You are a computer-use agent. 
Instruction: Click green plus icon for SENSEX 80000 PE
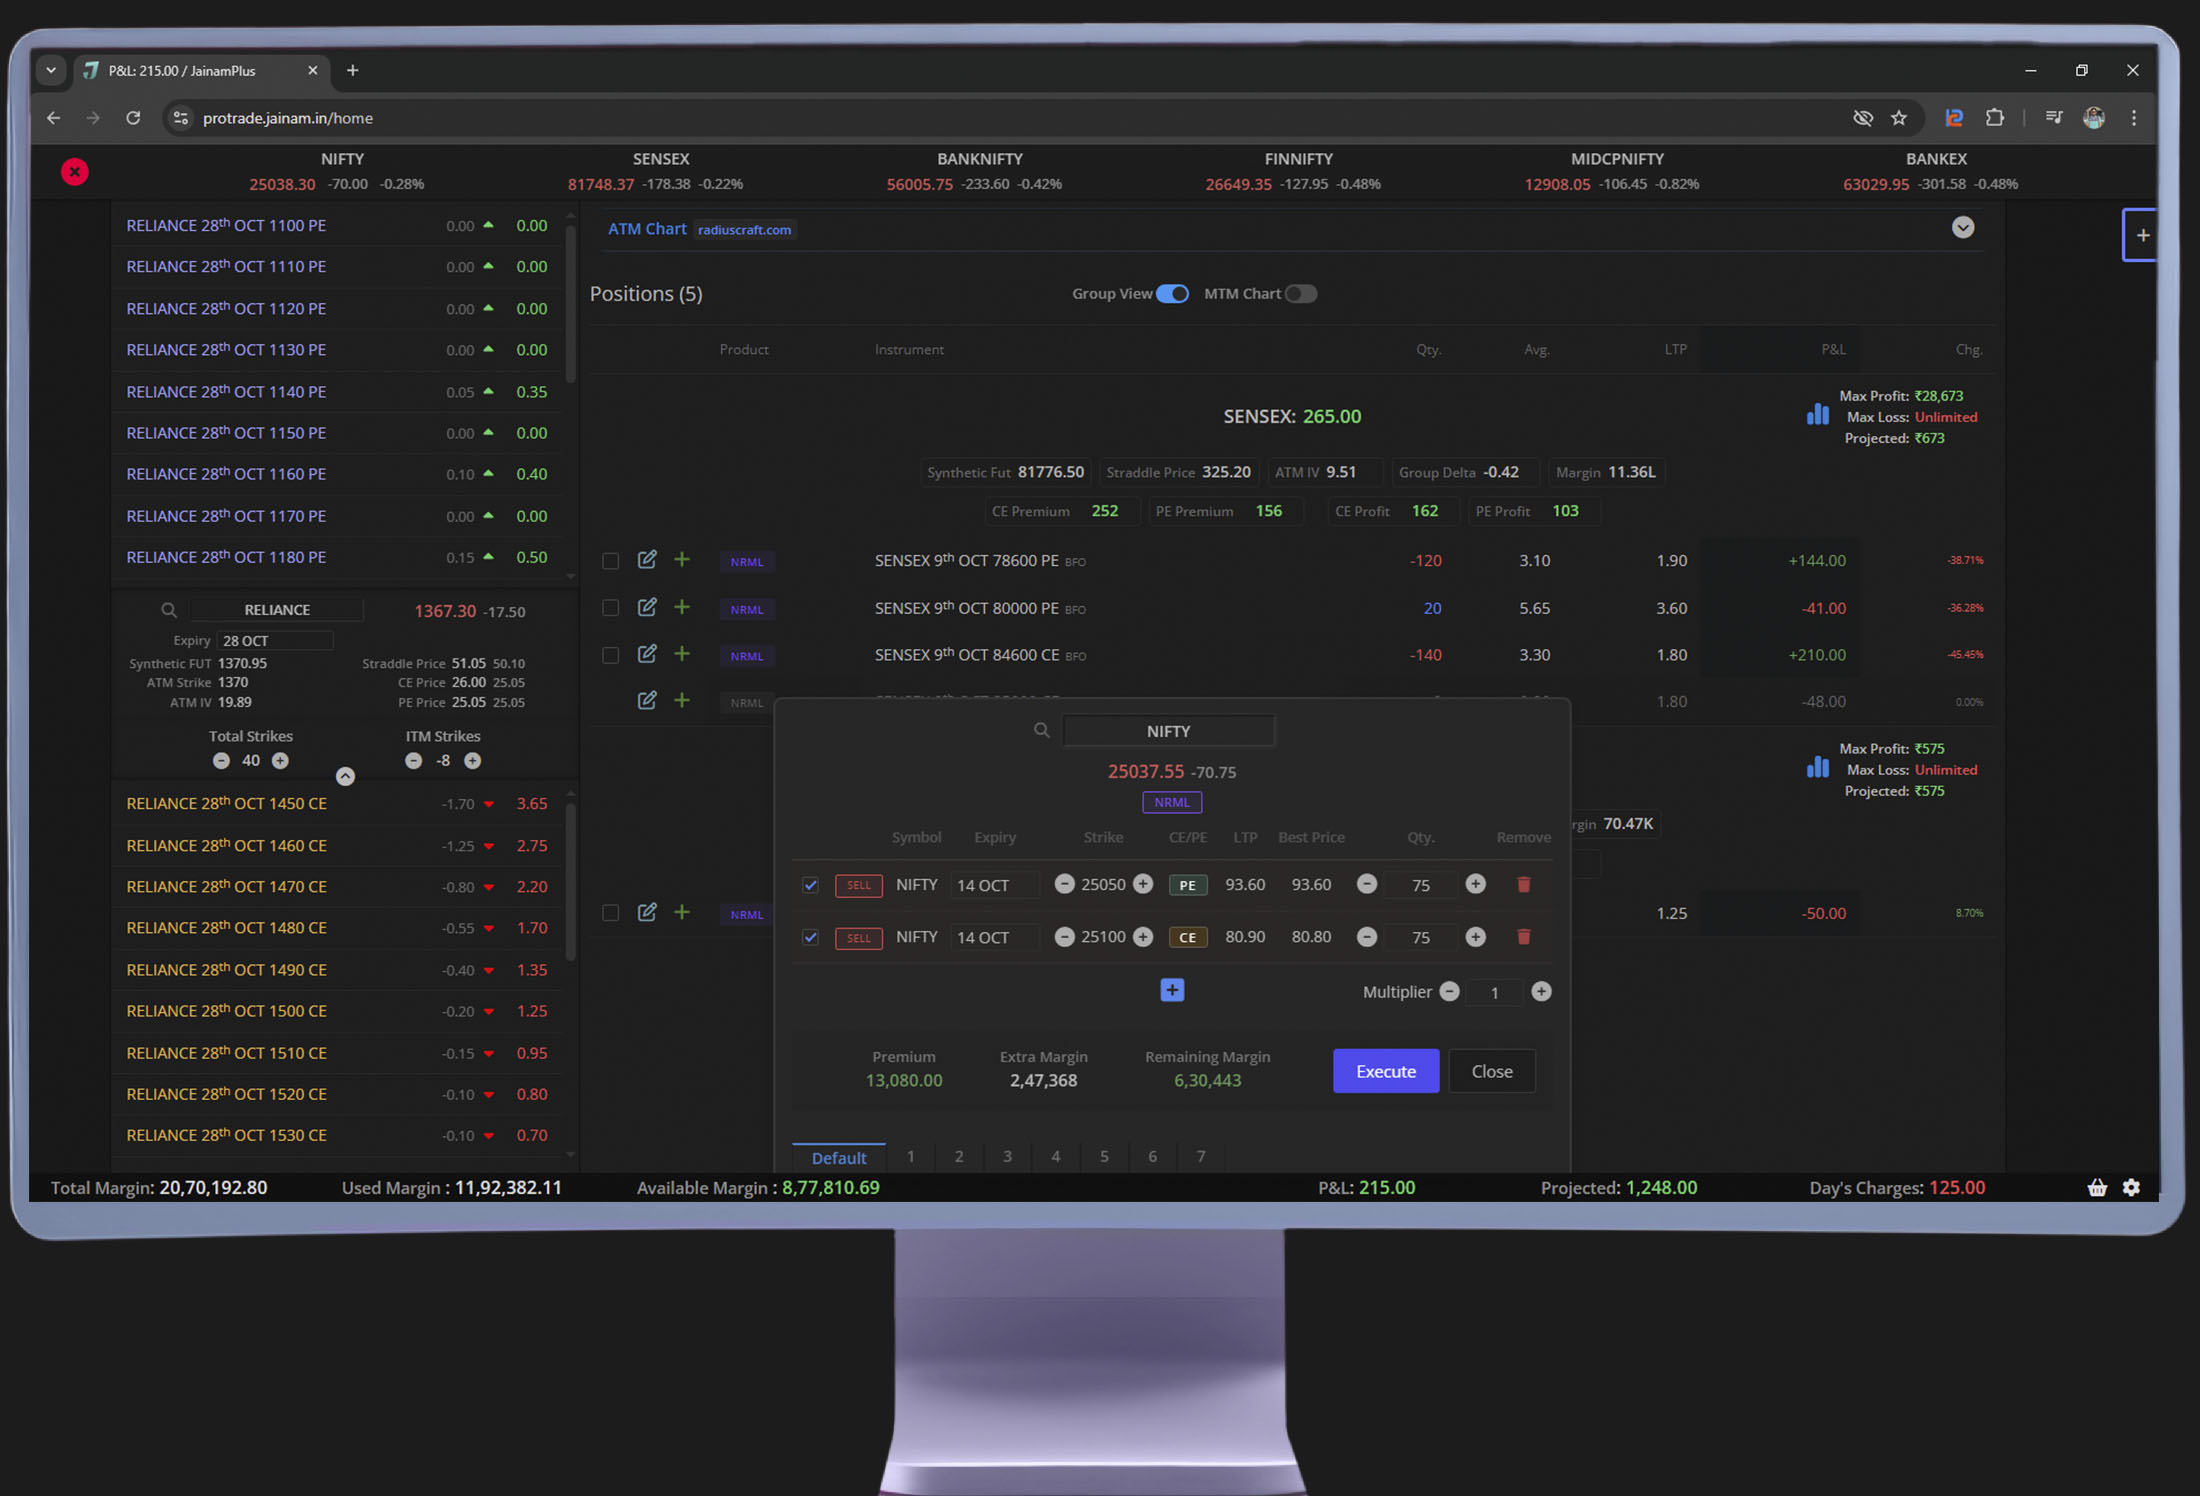click(x=682, y=607)
